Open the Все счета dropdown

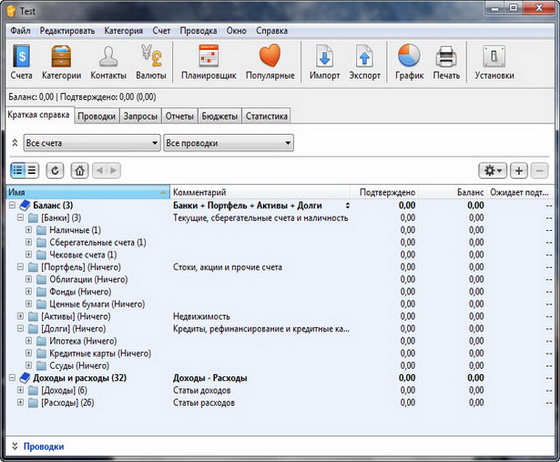tap(92, 143)
